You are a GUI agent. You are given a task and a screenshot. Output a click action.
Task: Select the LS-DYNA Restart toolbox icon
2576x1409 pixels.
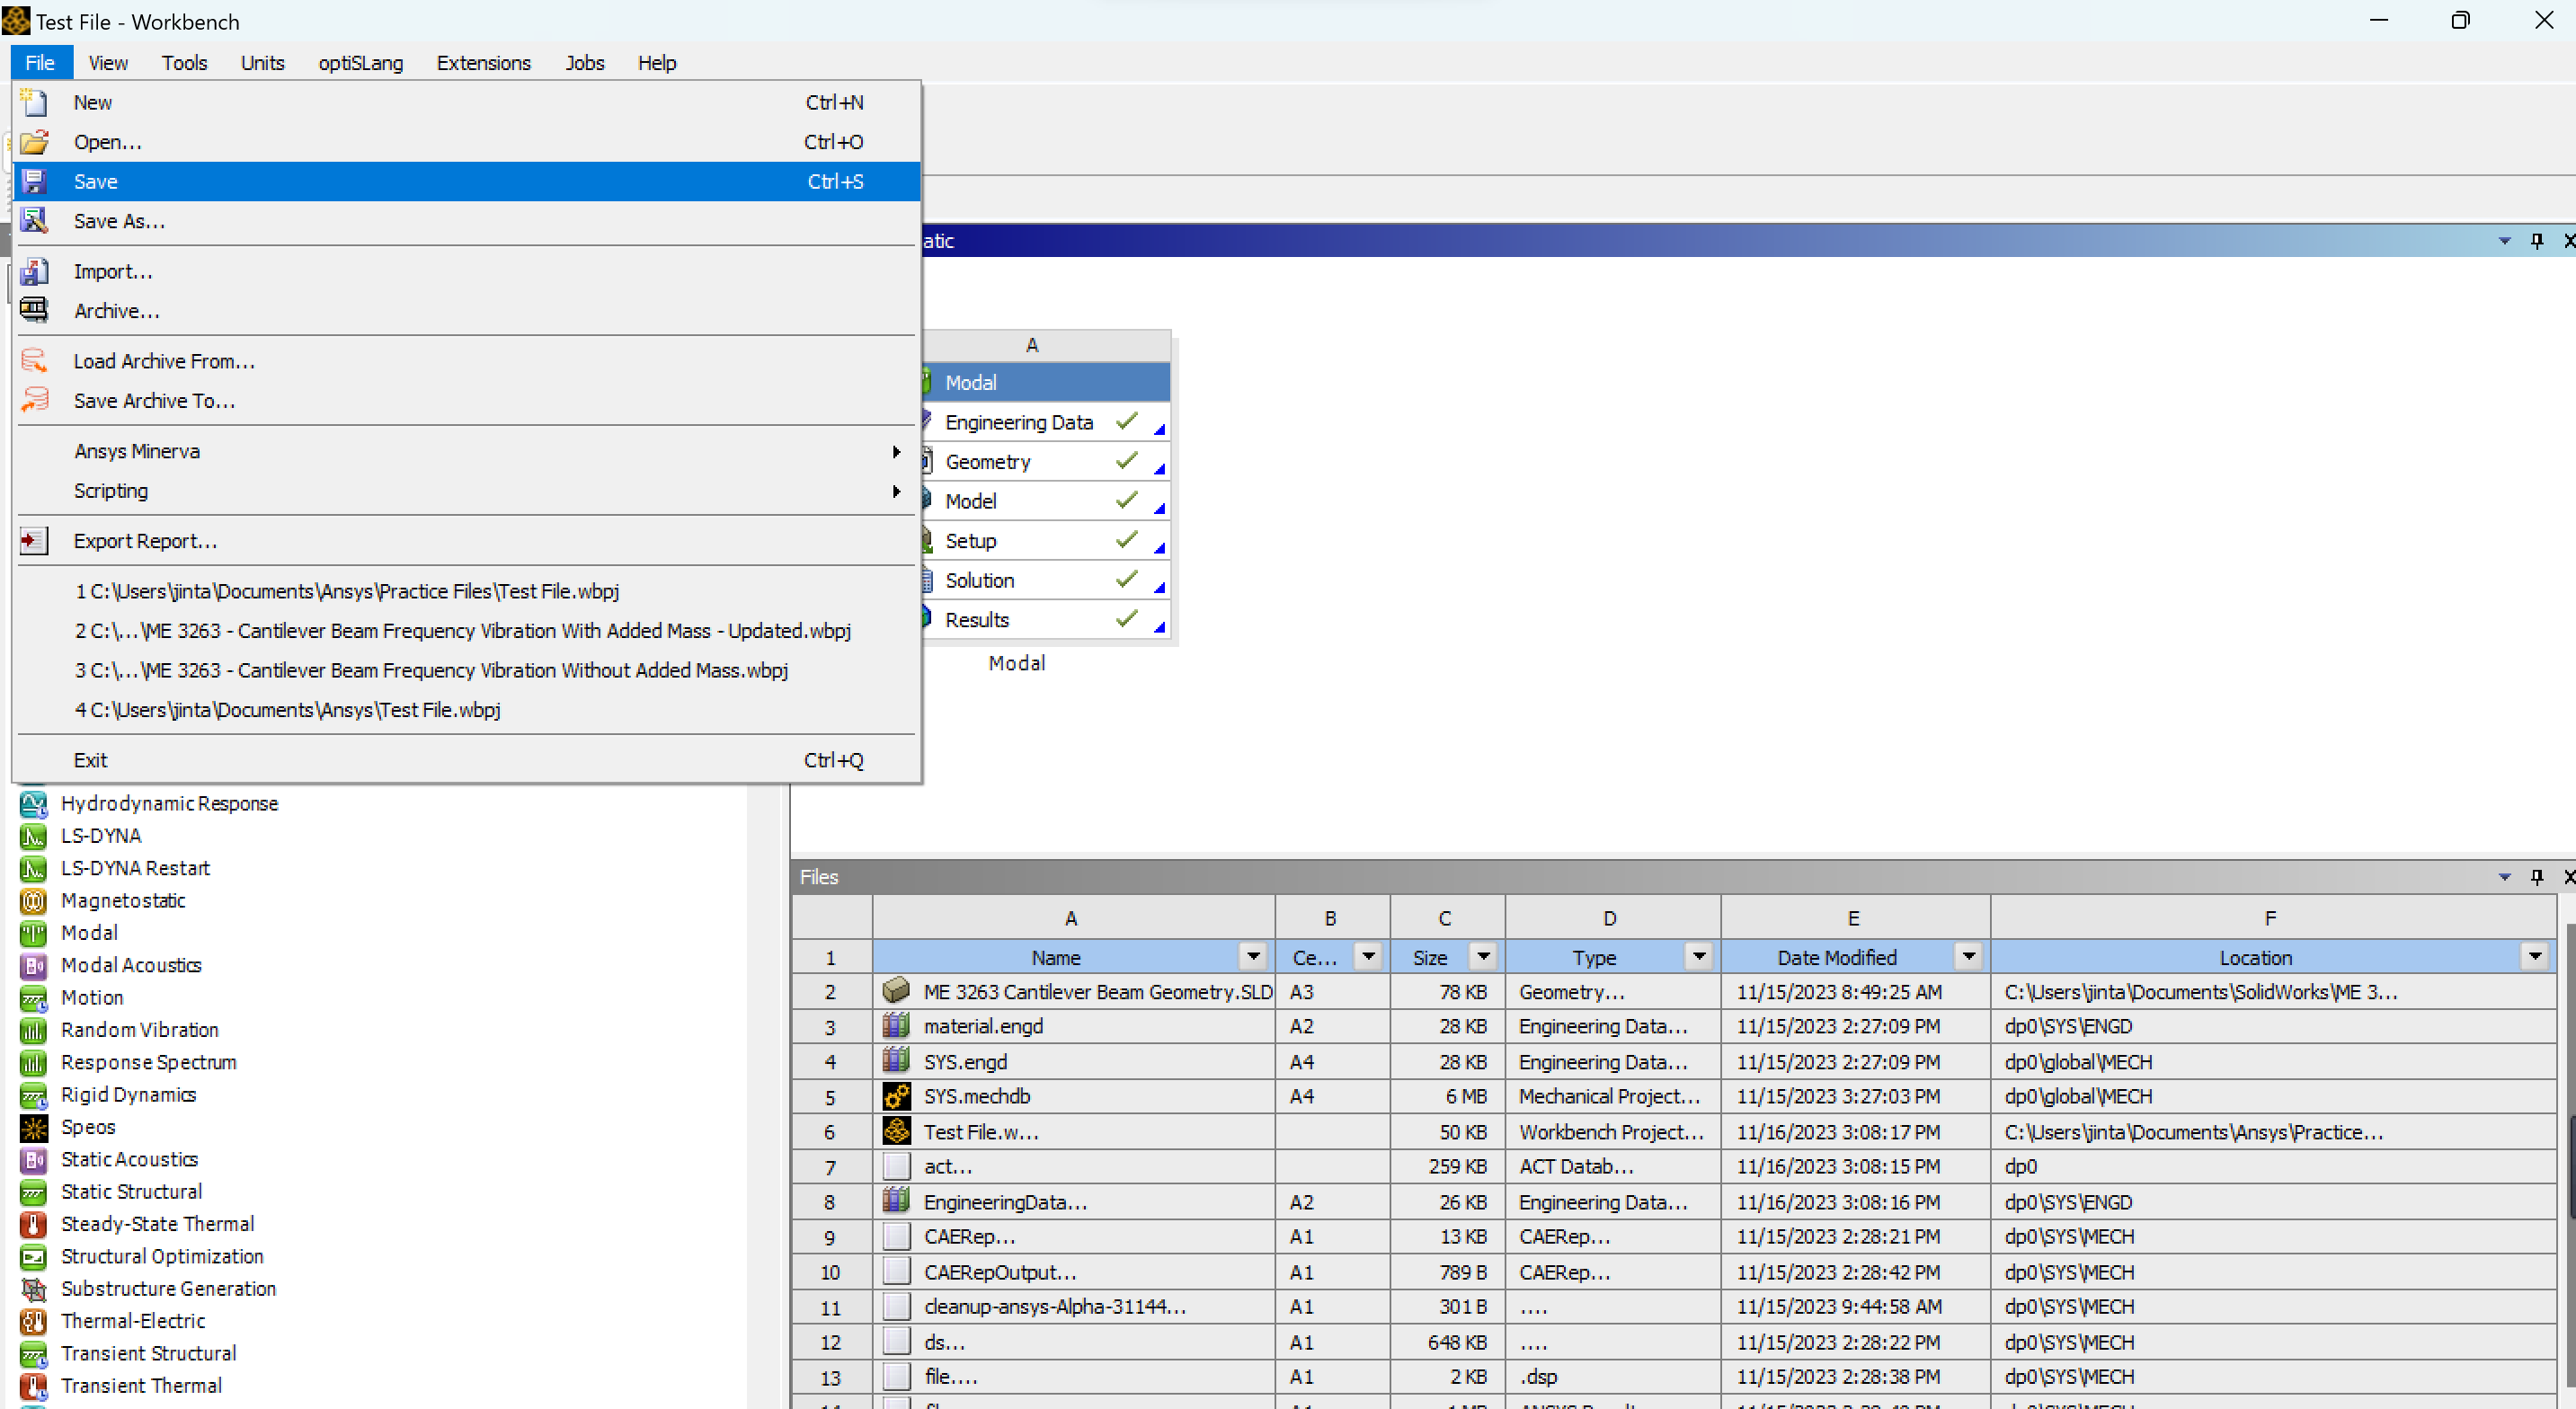tap(33, 868)
